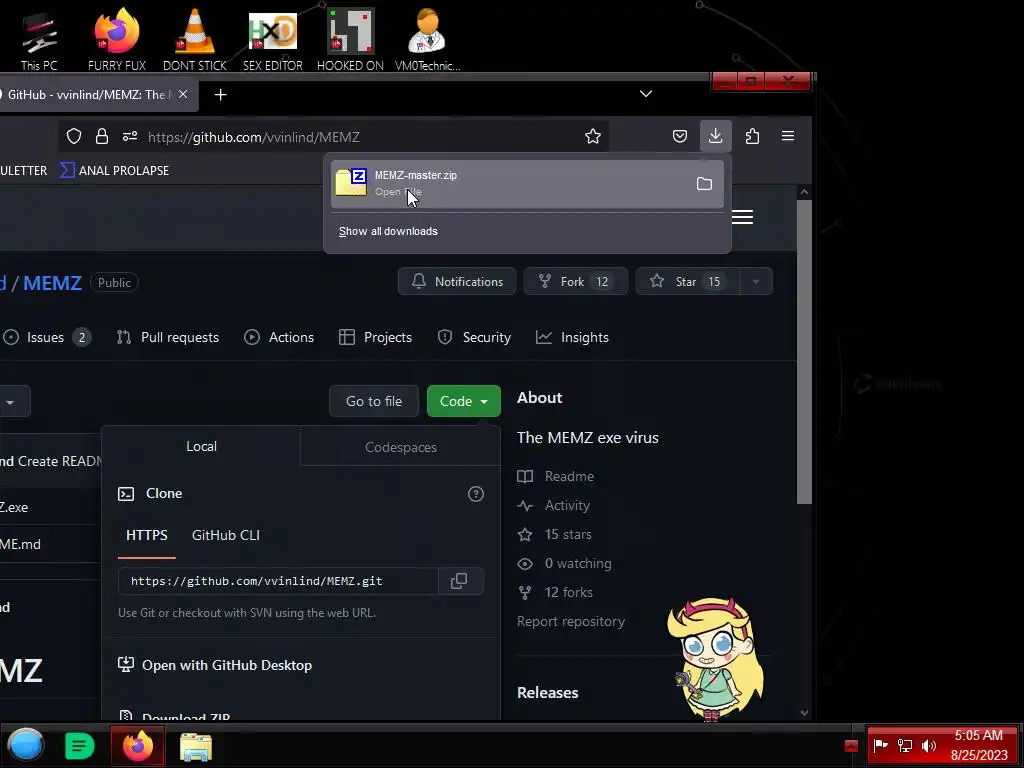Collapse the green Code dropdown
Viewport: 1024px width, 768px height.
(464, 401)
